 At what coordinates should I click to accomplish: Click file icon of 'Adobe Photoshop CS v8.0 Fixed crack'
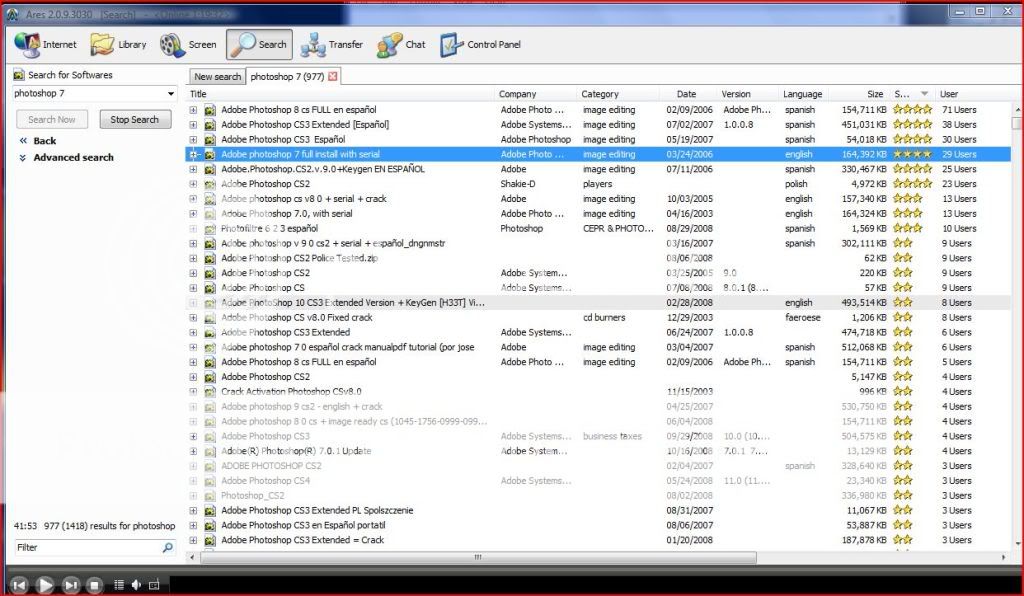point(210,318)
